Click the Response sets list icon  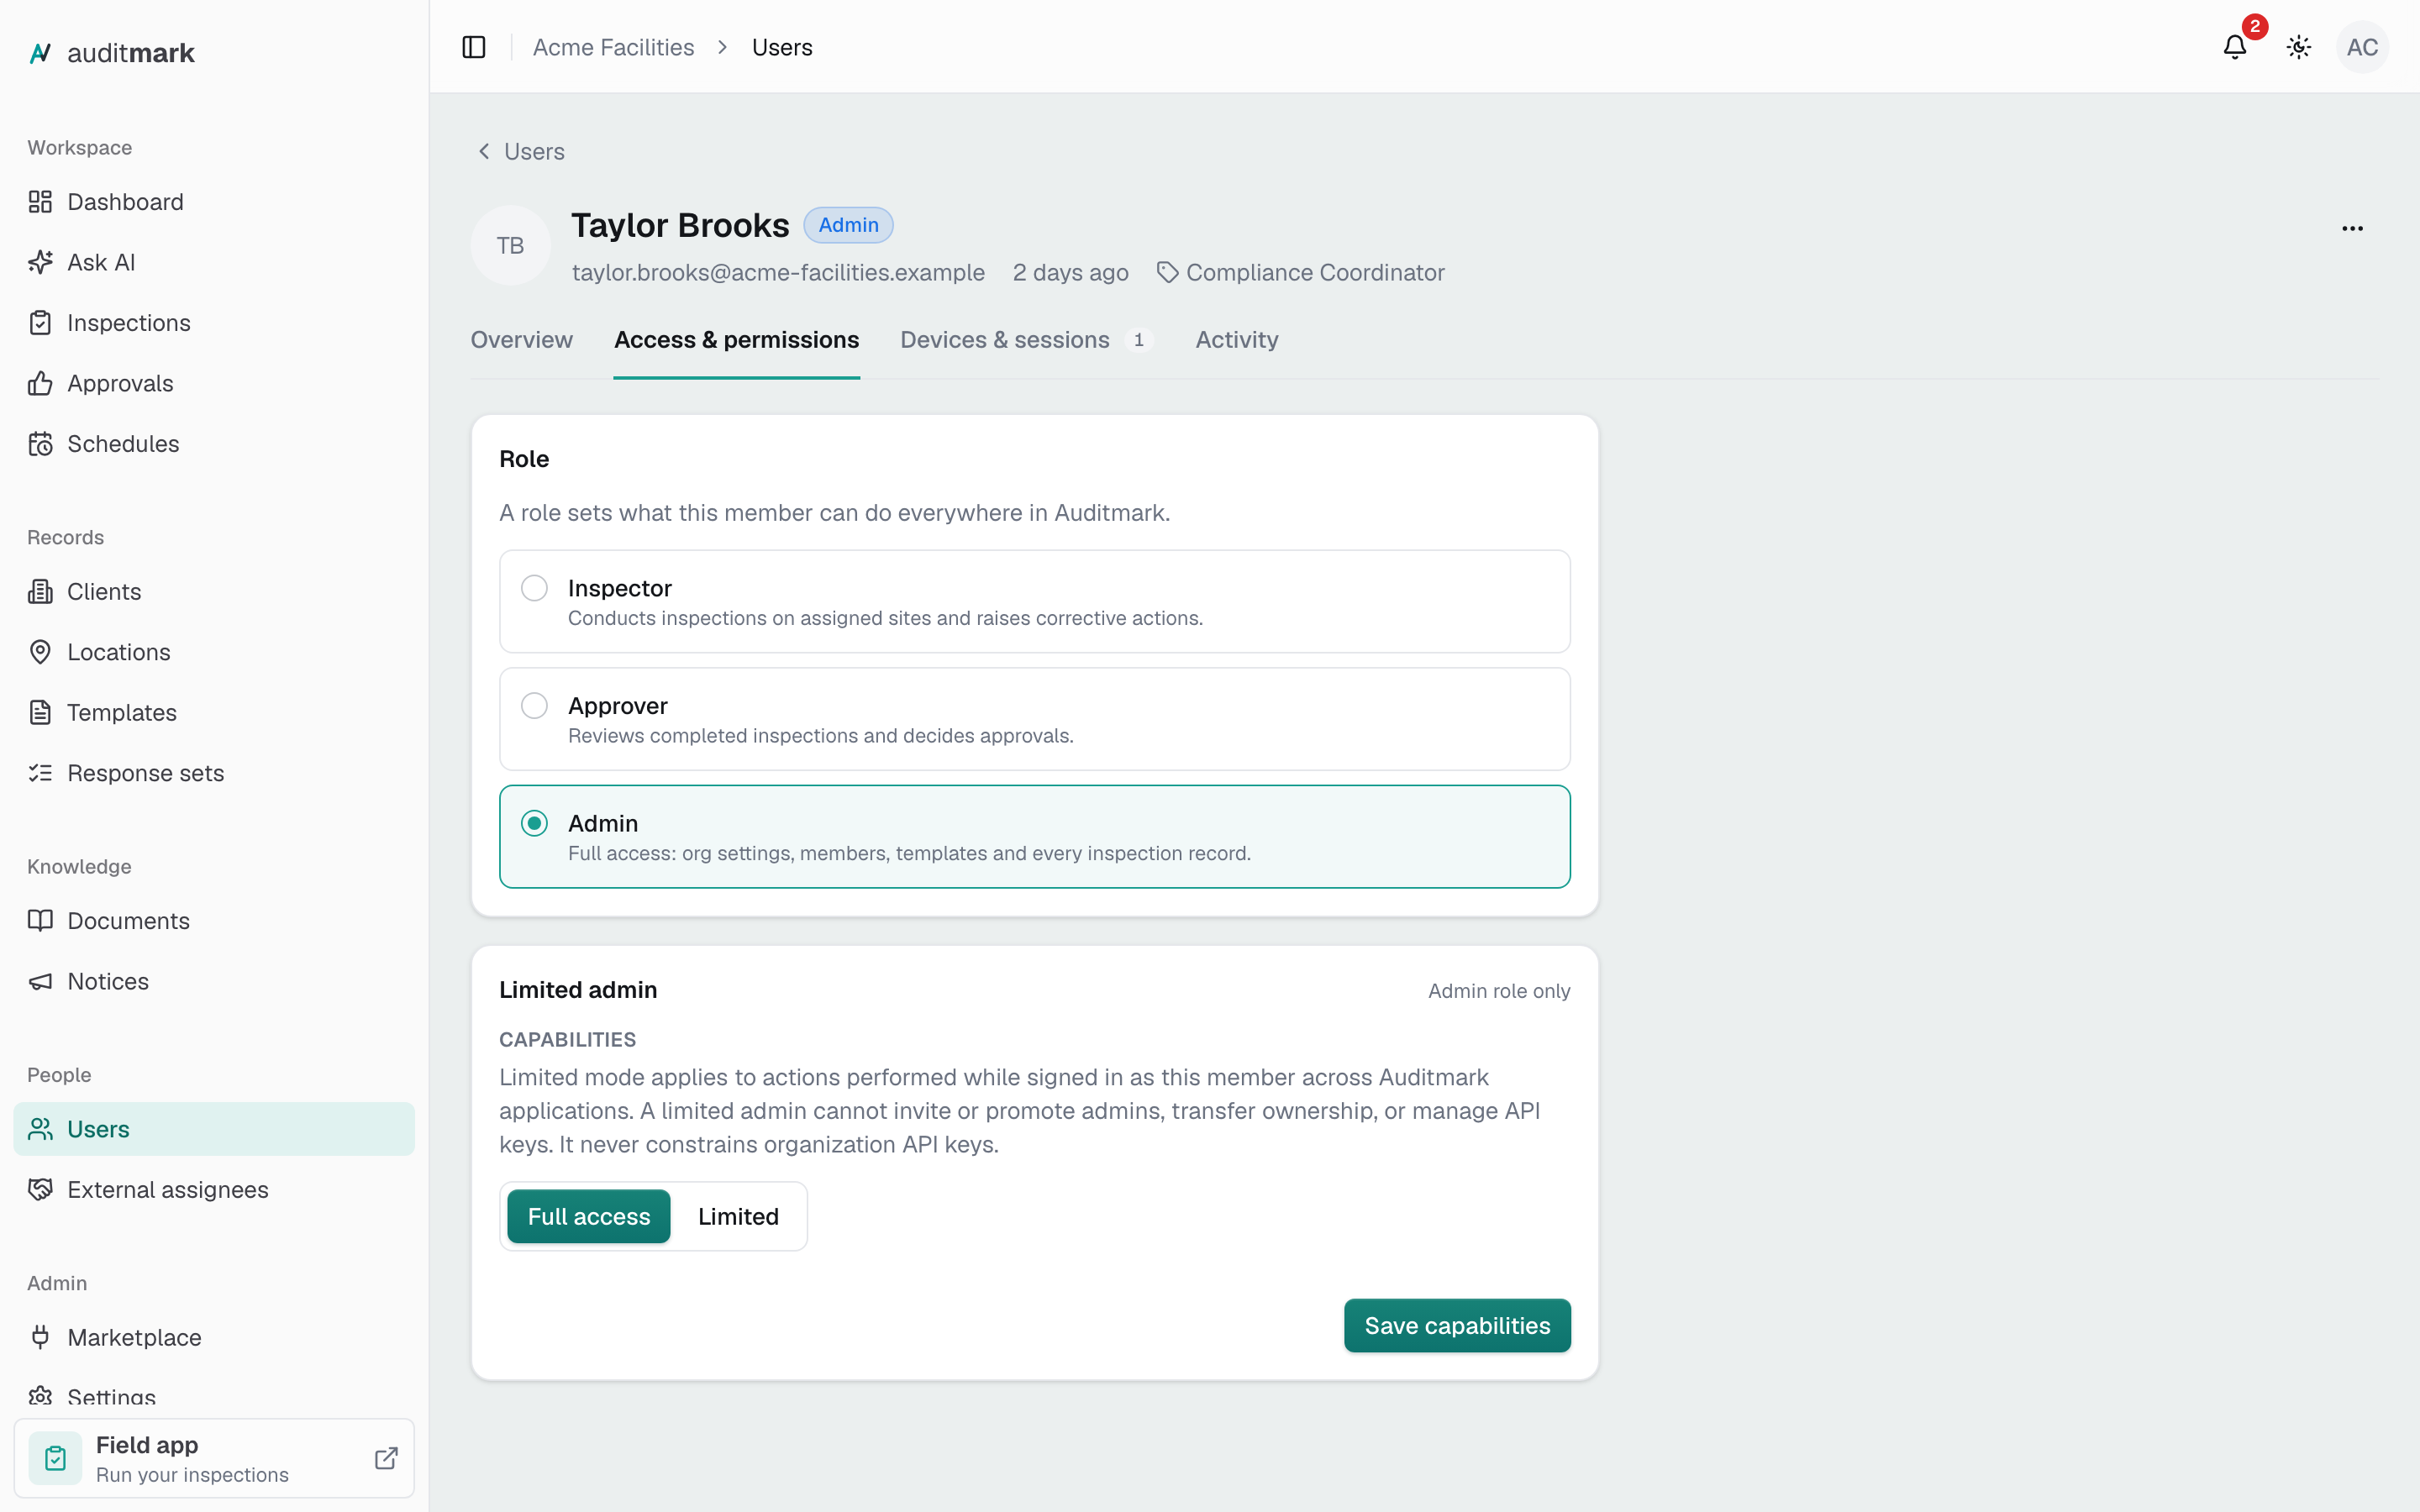(40, 773)
